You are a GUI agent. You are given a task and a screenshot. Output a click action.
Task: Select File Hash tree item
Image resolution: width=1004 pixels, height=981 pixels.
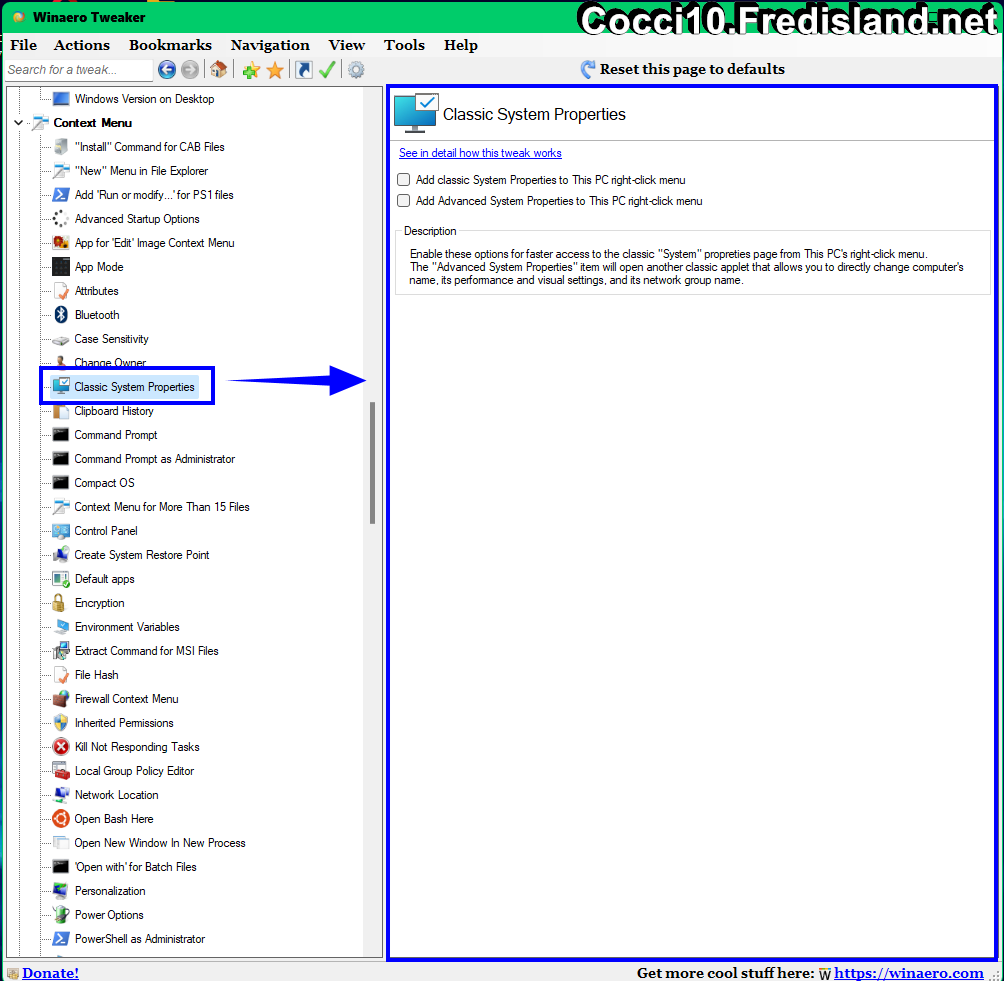(x=97, y=675)
